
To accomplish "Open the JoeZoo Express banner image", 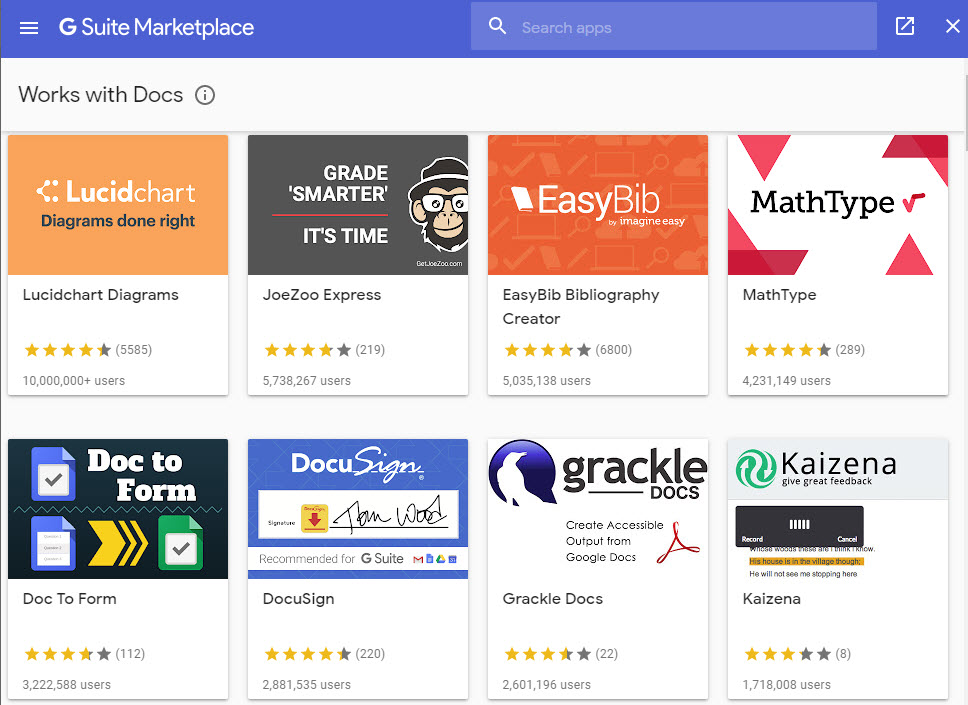I will pyautogui.click(x=358, y=205).
